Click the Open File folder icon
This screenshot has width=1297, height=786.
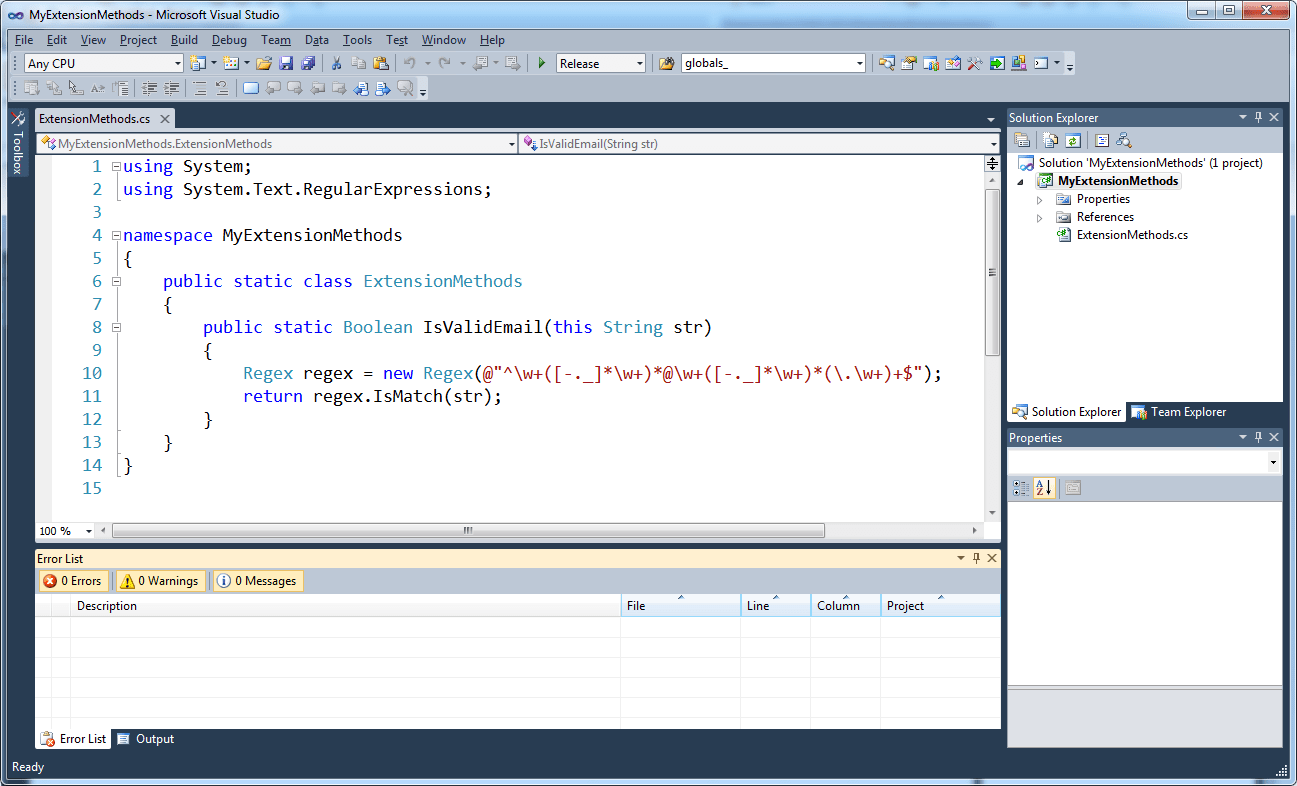click(x=264, y=63)
